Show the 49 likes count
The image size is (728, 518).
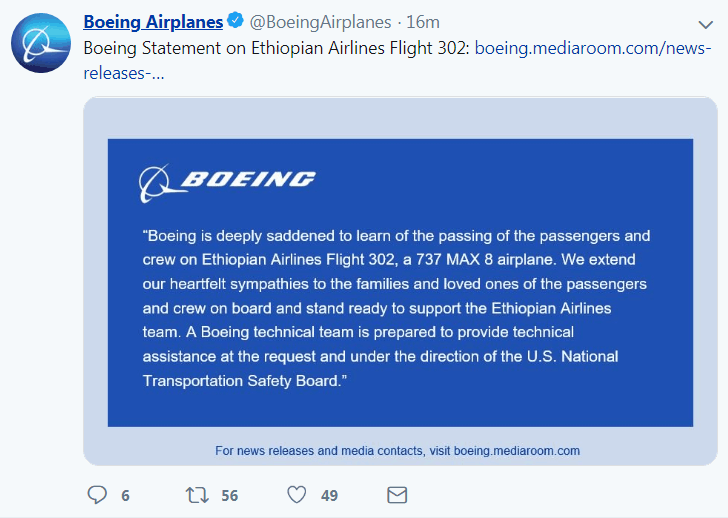pyautogui.click(x=330, y=495)
